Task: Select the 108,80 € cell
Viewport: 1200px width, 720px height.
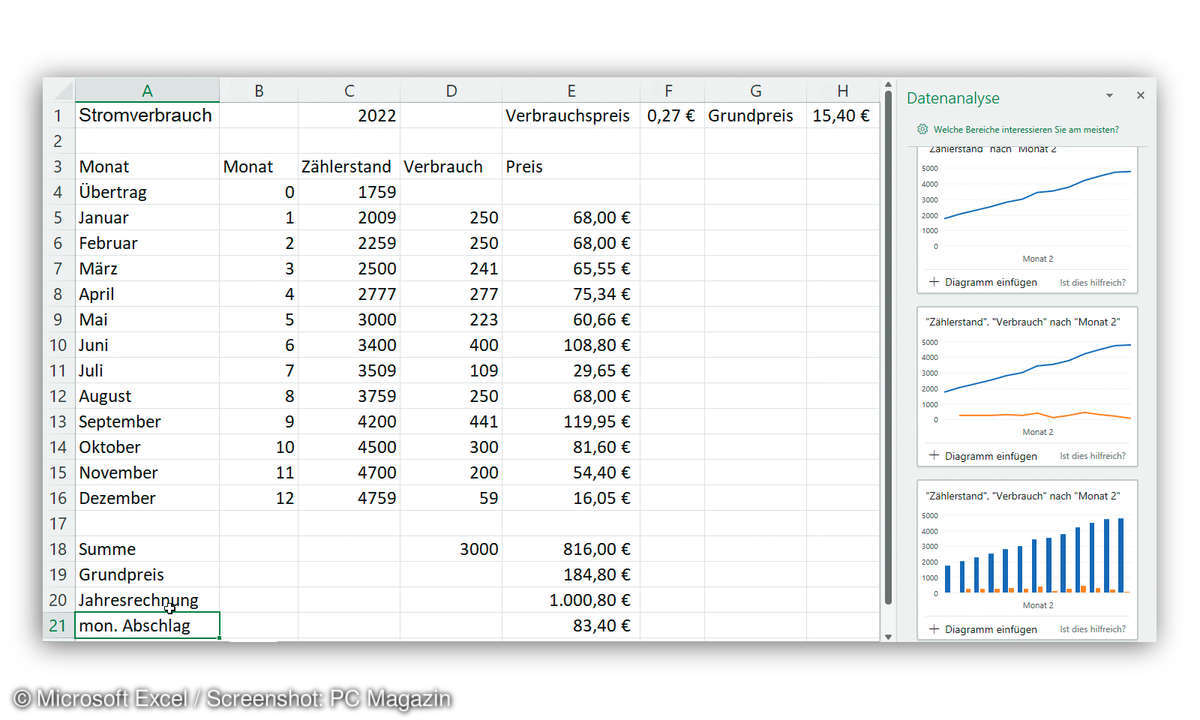Action: pyautogui.click(x=571, y=345)
